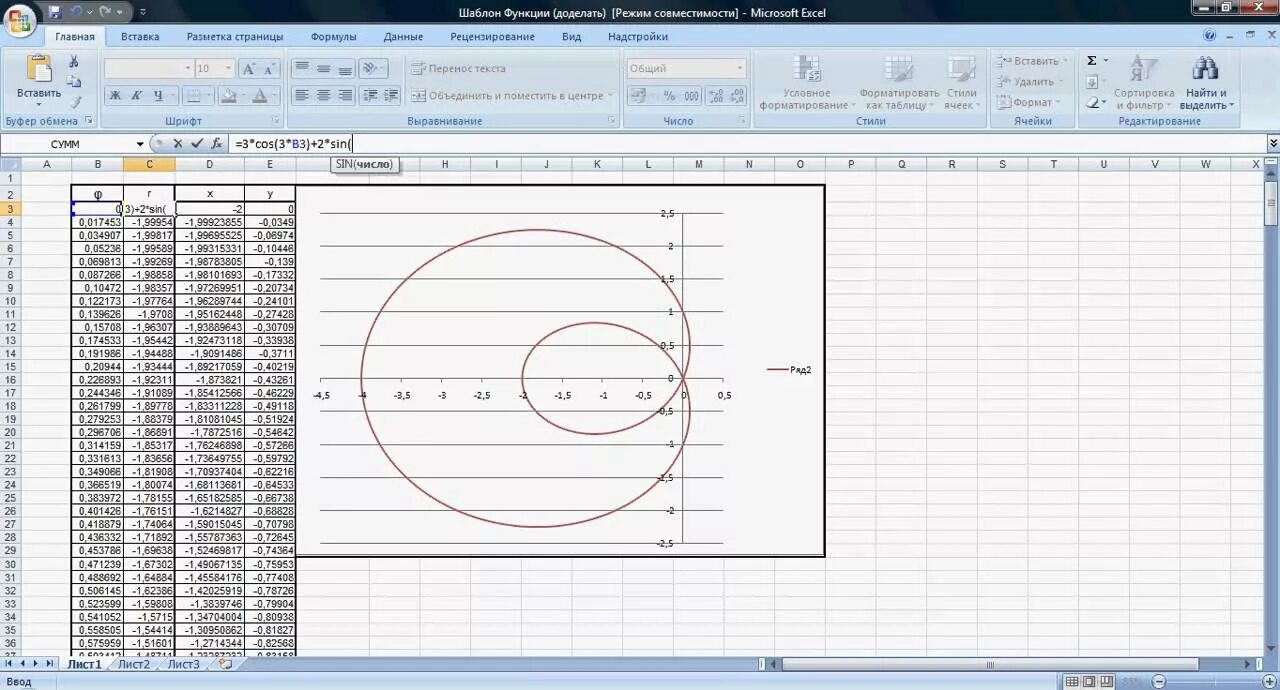Increase cell indent
1280x690 pixels.
[390, 96]
